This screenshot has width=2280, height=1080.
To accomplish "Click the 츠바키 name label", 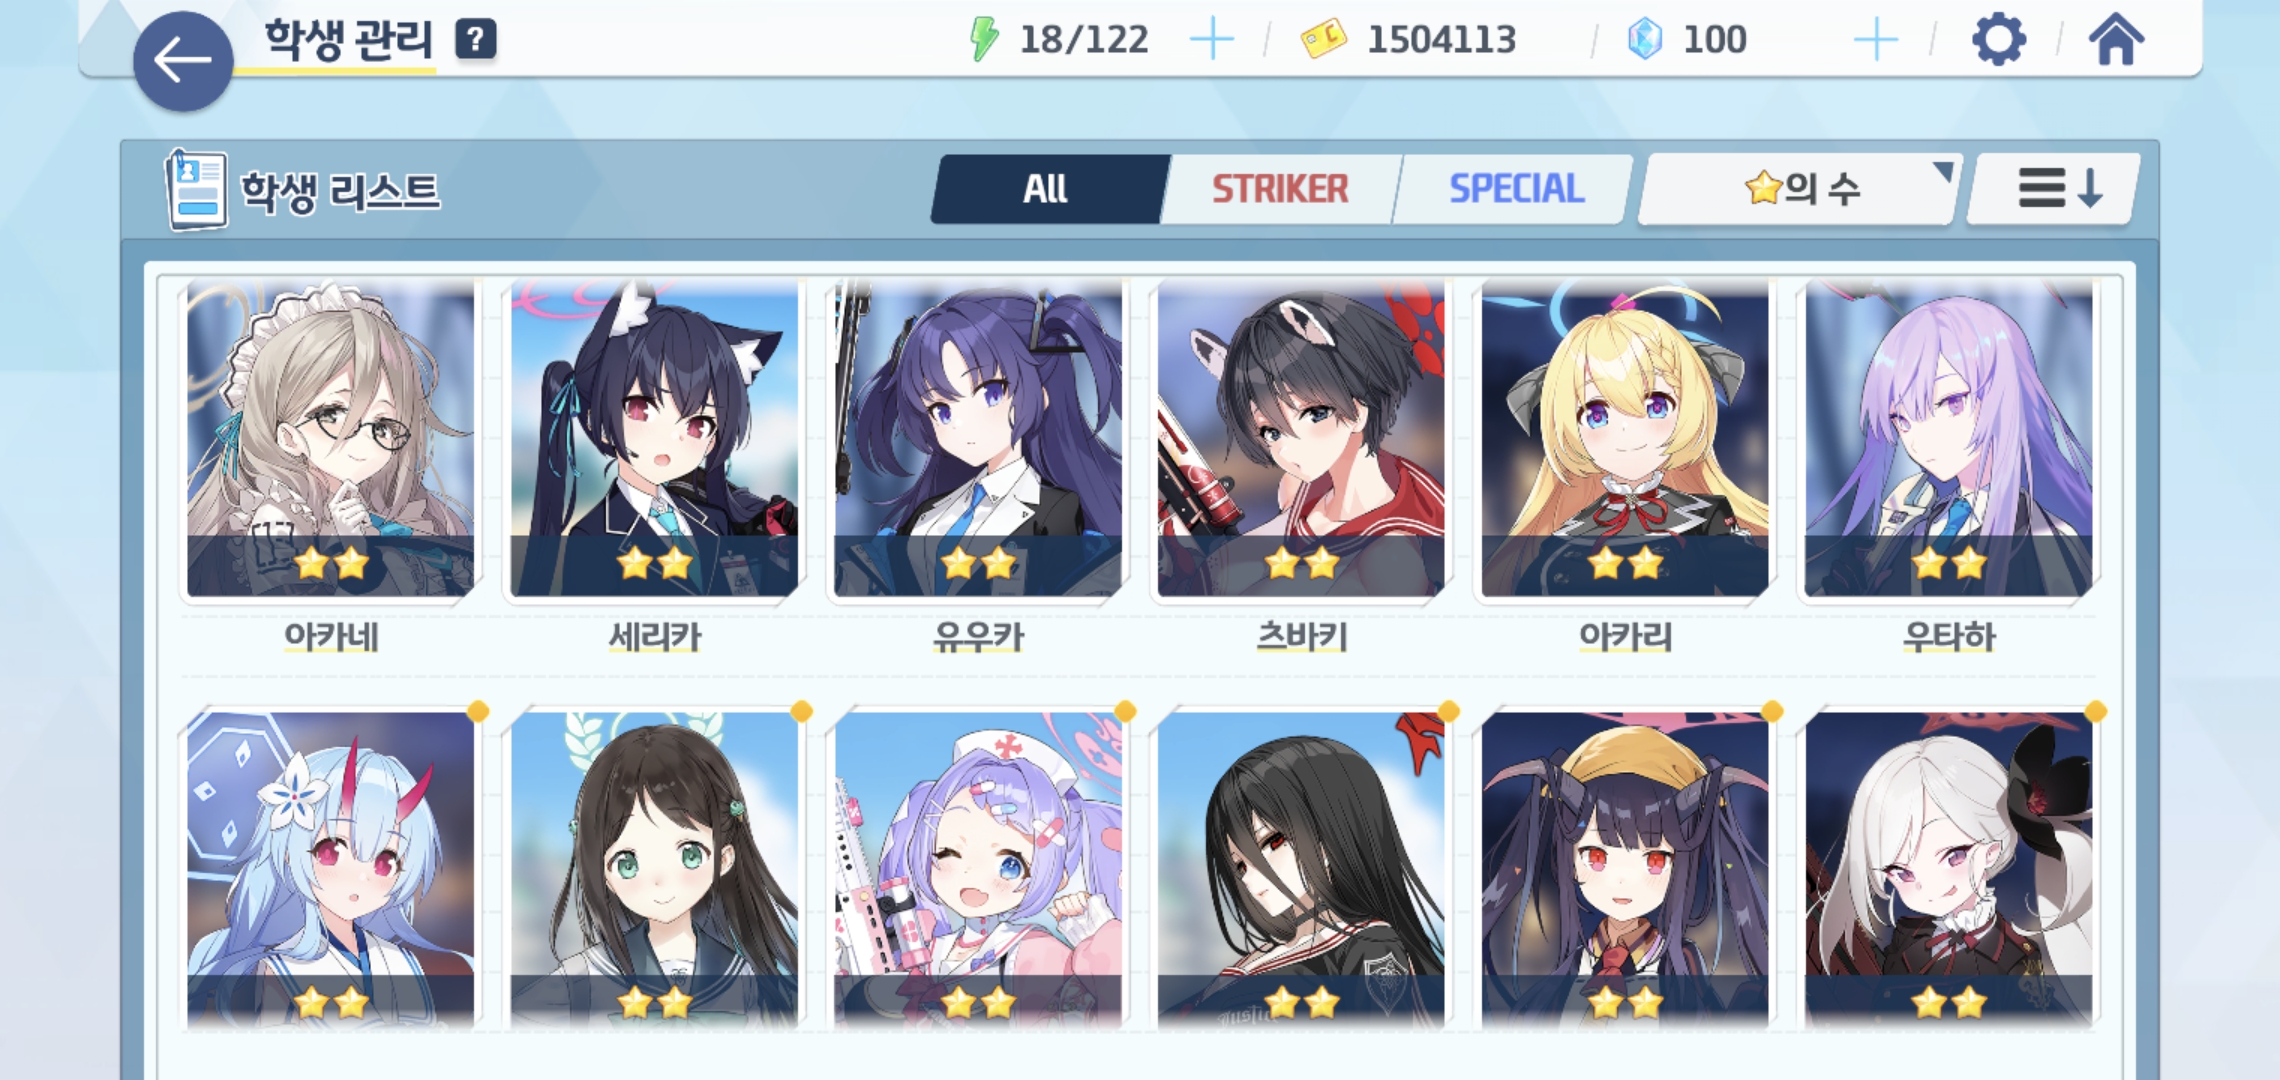I will coord(1302,636).
